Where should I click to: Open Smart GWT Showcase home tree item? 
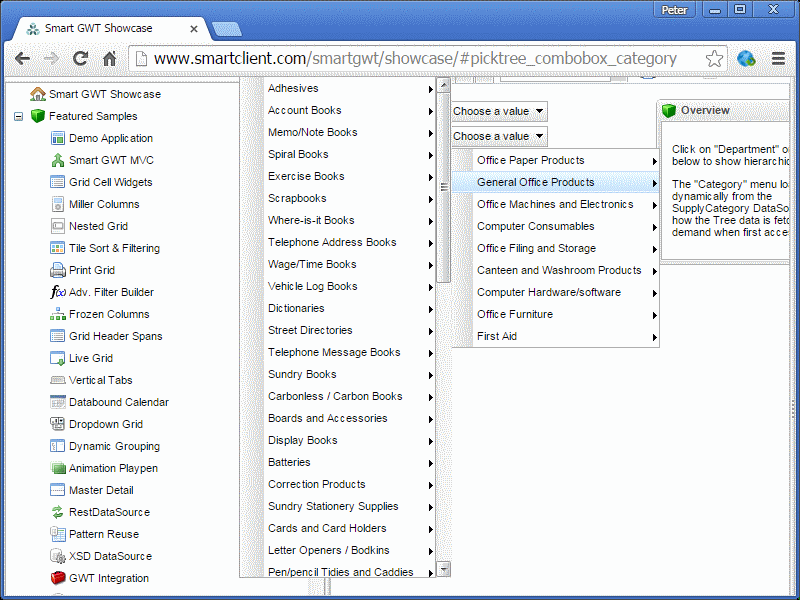point(104,94)
